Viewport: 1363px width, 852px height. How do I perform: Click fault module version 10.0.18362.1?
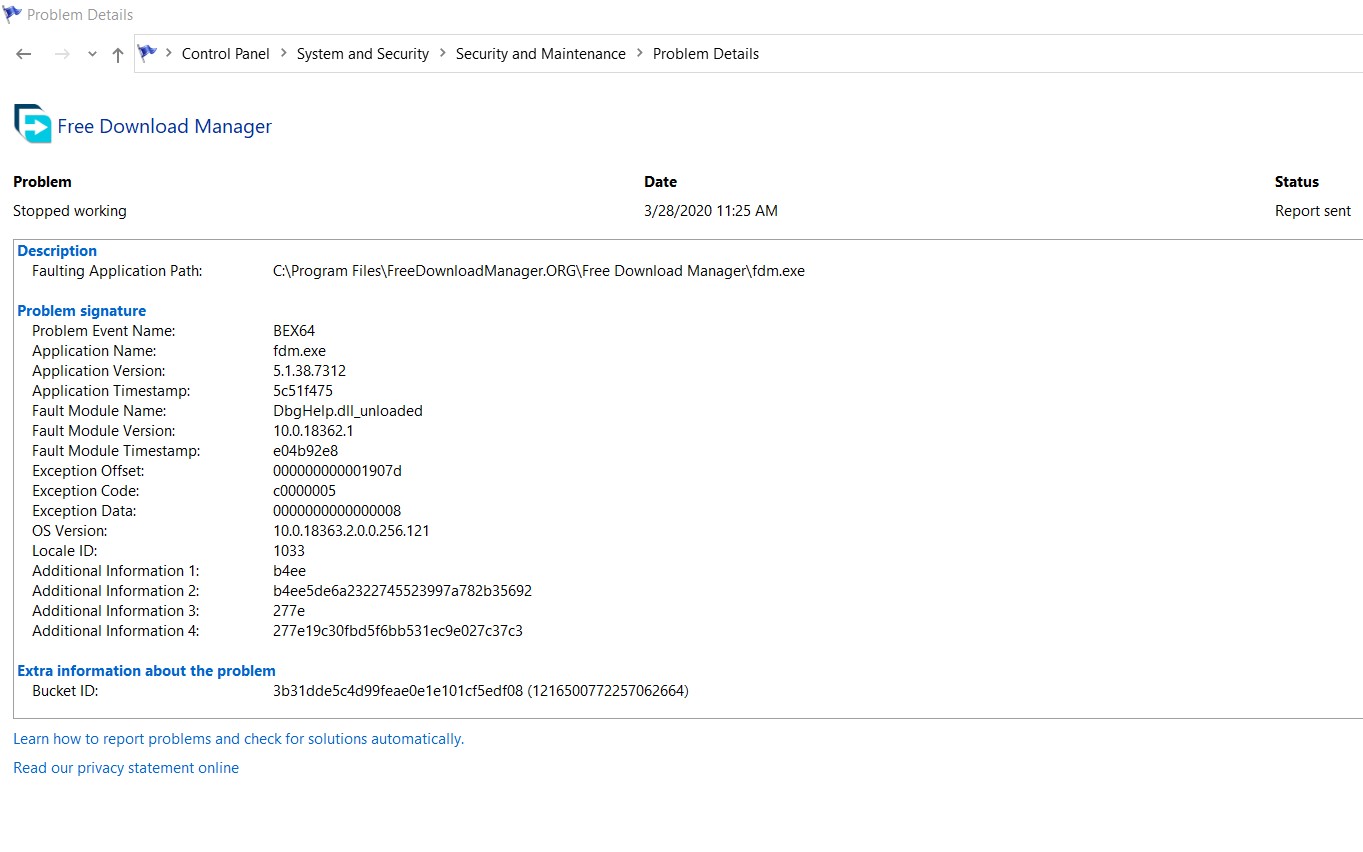click(313, 431)
